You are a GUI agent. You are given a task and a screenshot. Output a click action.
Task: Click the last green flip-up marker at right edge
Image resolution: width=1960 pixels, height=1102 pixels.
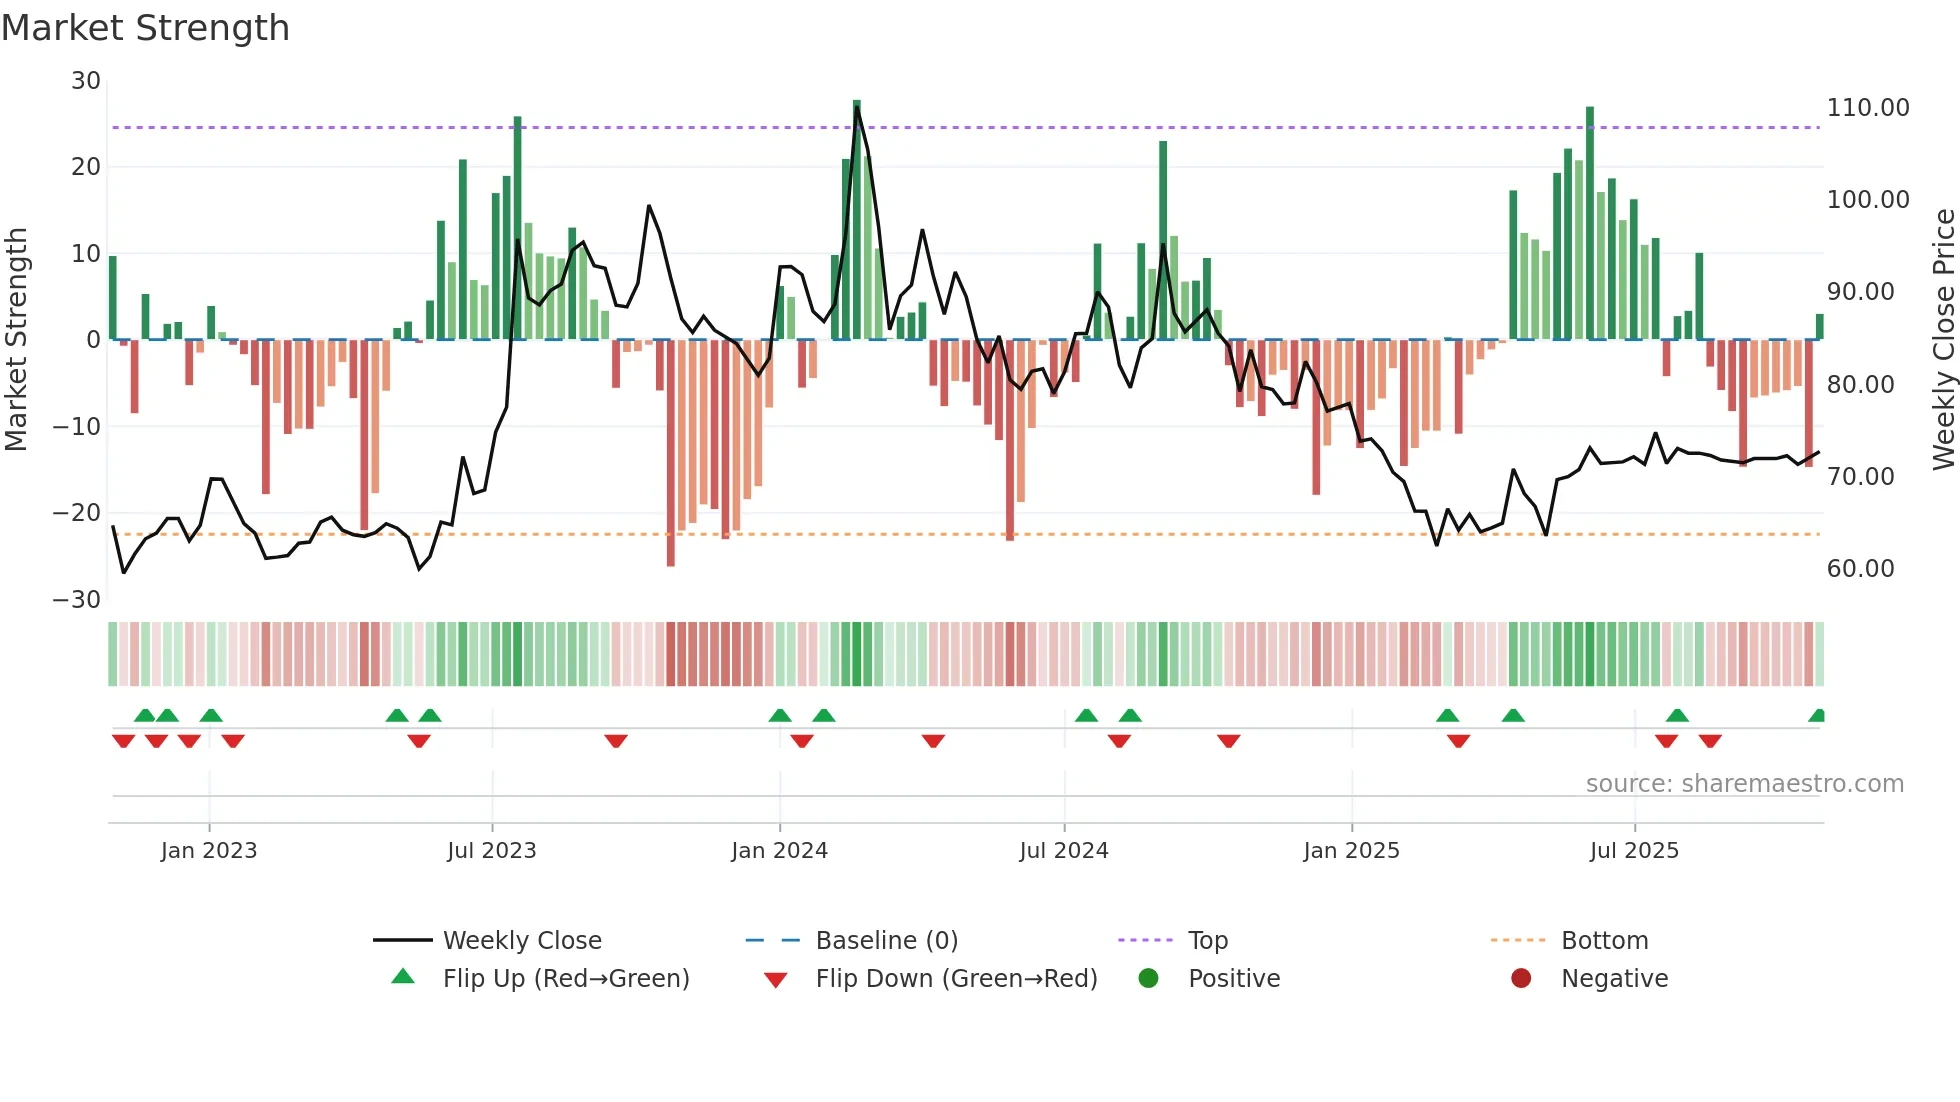pyautogui.click(x=1817, y=715)
